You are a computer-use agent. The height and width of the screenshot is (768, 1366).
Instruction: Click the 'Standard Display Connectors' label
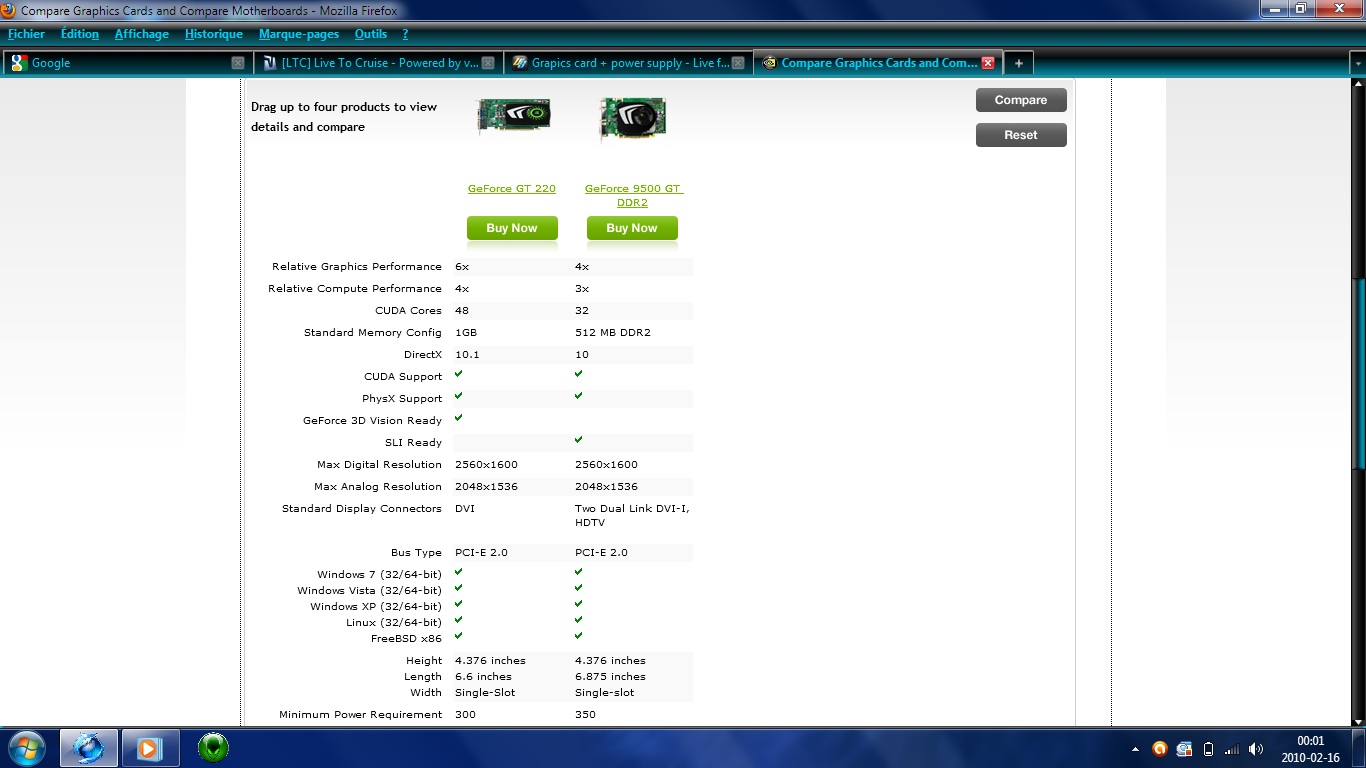[362, 509]
